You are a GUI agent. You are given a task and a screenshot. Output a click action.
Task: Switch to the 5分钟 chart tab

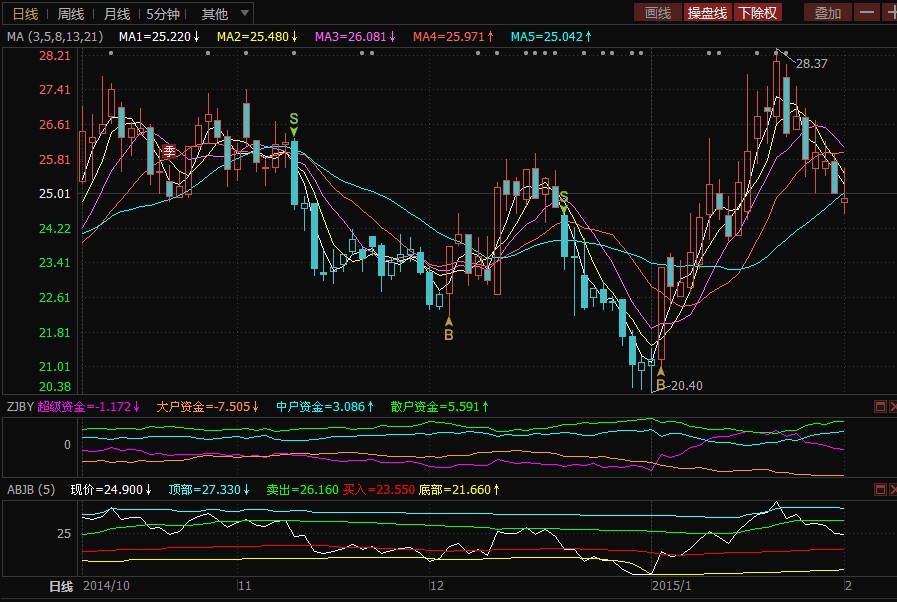click(163, 14)
